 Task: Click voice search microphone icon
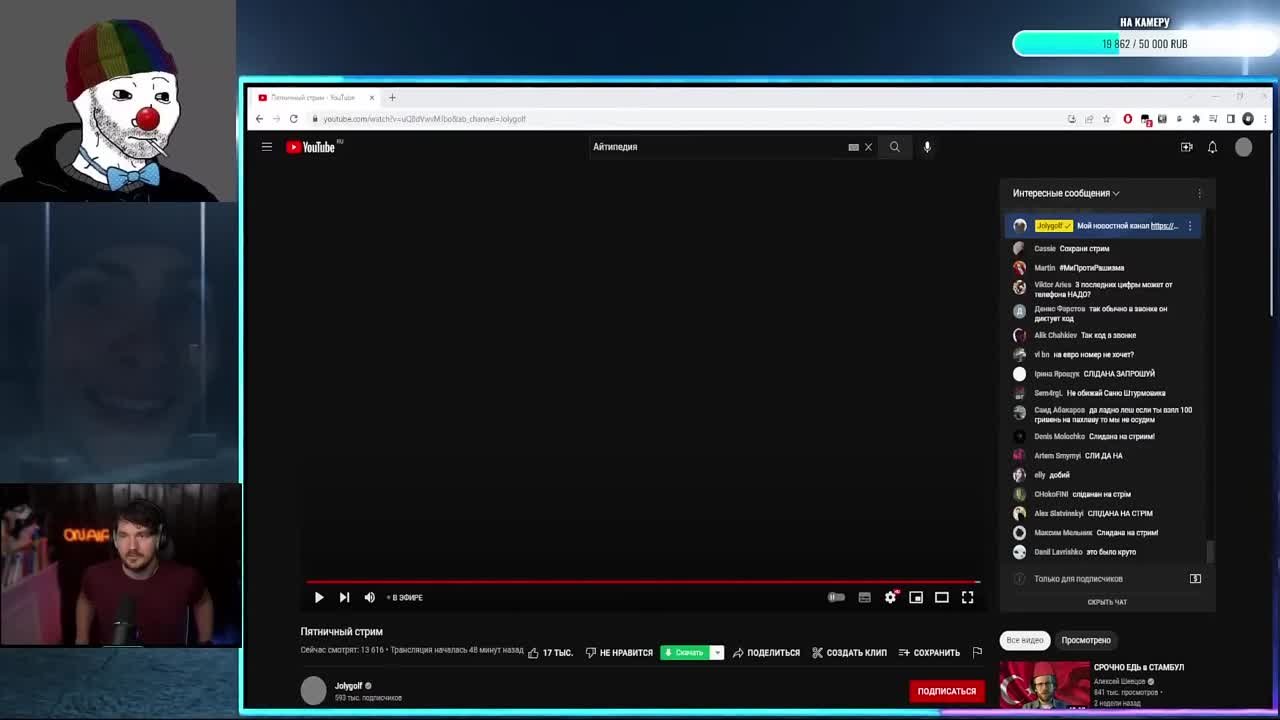click(x=927, y=147)
